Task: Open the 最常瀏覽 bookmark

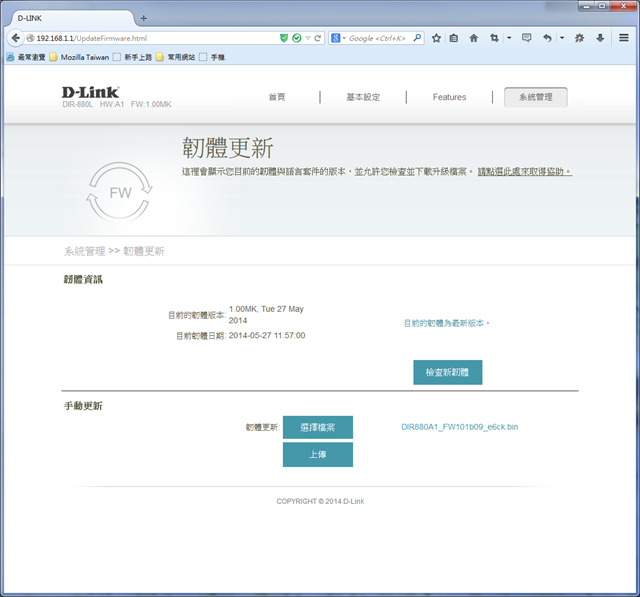Action: 26,57
